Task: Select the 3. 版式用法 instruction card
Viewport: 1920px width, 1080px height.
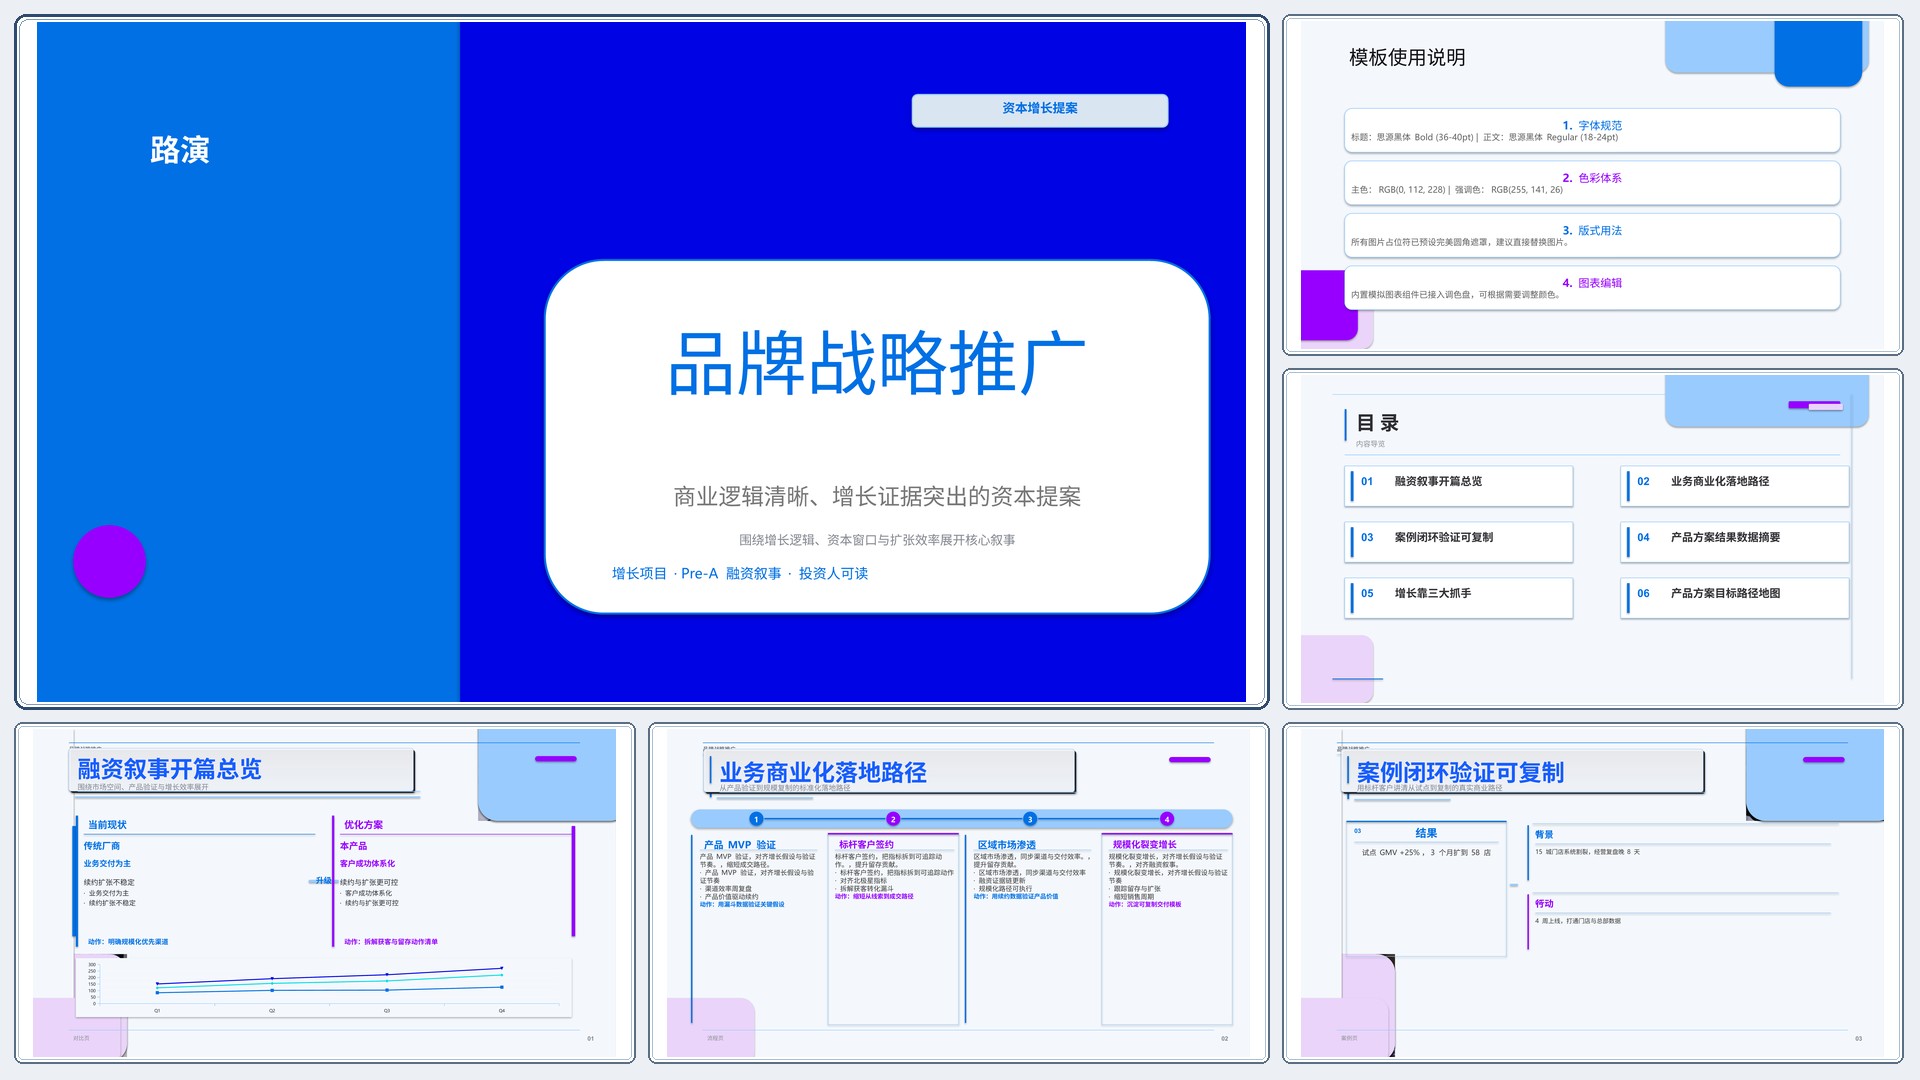Action: tap(1592, 236)
